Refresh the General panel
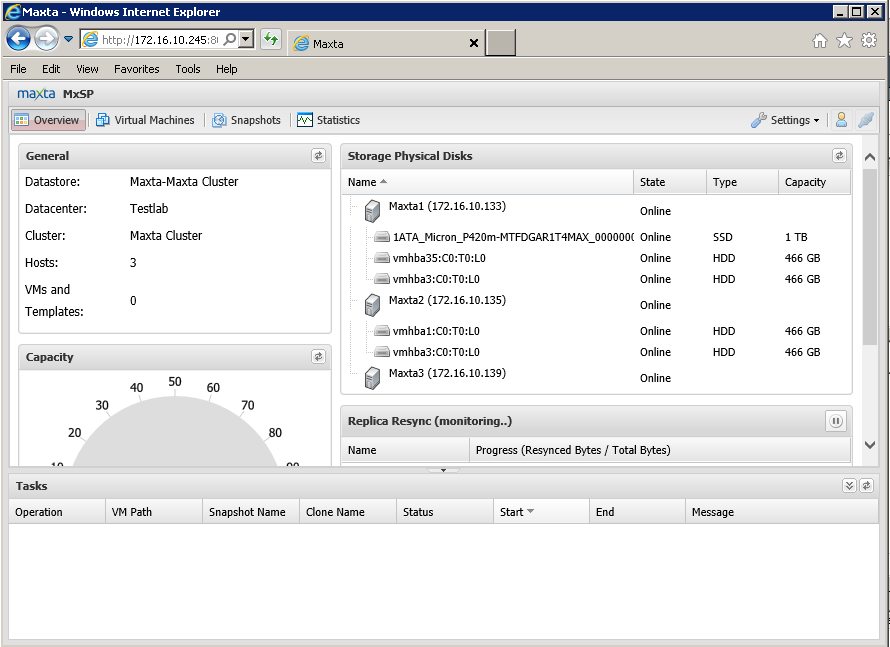This screenshot has width=890, height=647. (x=318, y=156)
